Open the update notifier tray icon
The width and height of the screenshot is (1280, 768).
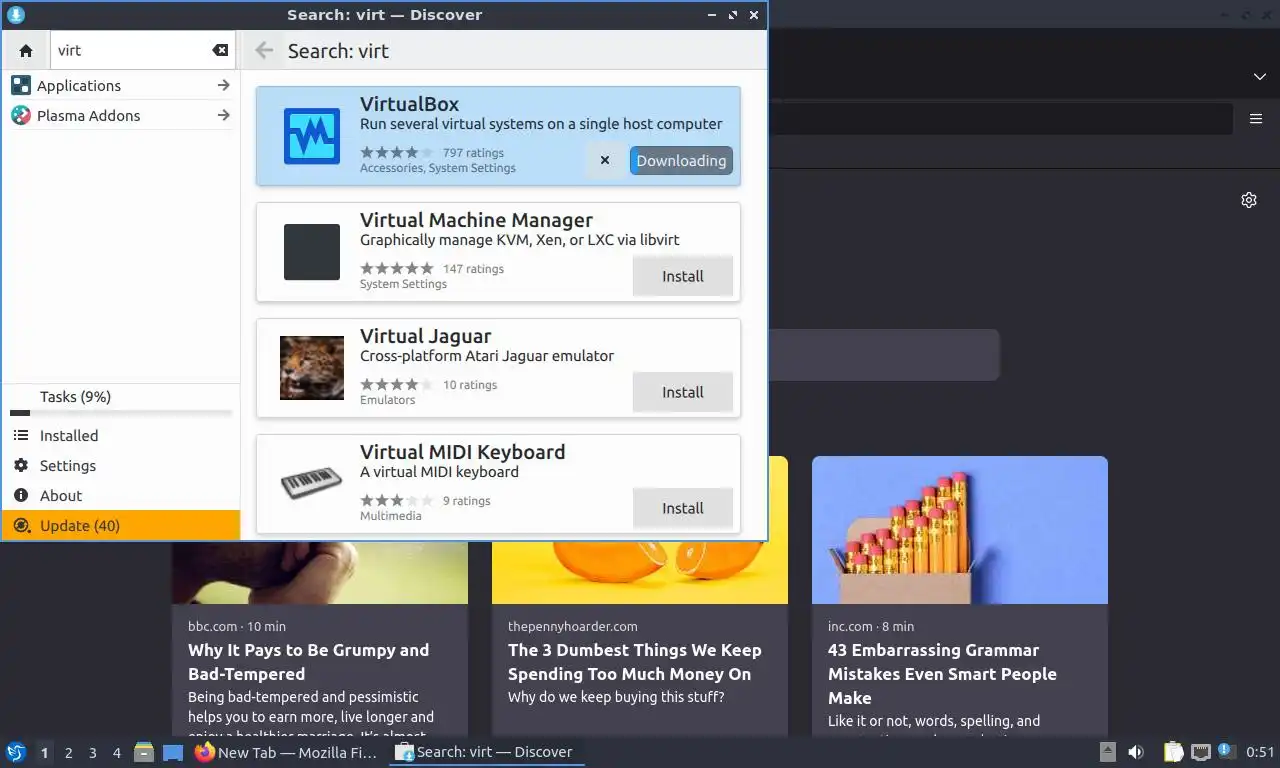point(1226,752)
